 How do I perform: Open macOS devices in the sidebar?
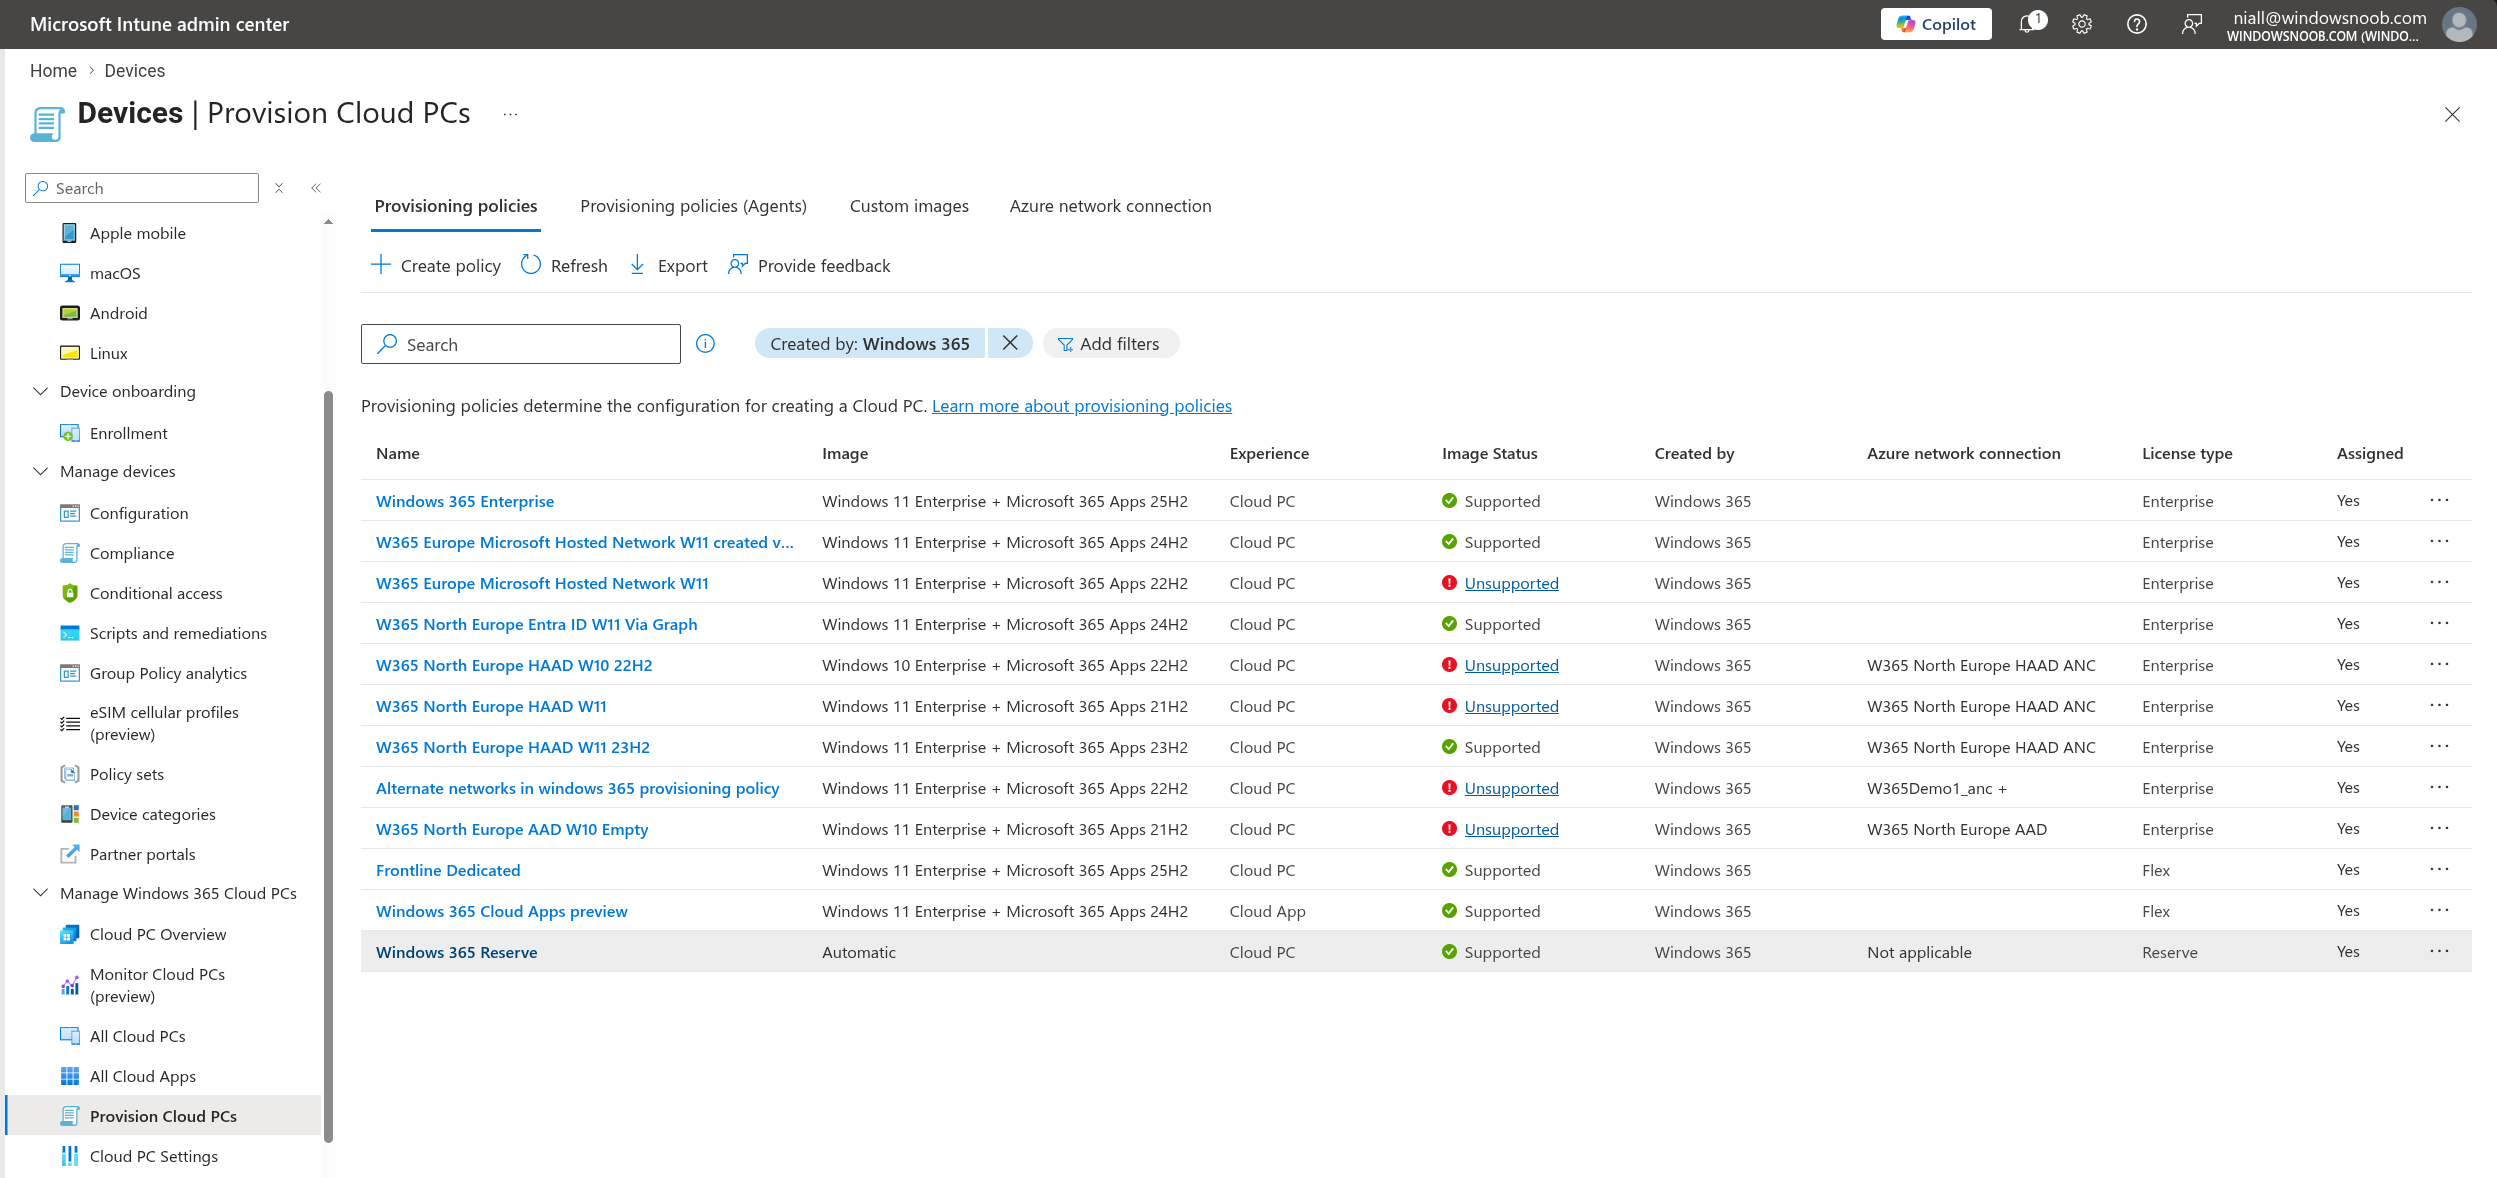pos(115,273)
